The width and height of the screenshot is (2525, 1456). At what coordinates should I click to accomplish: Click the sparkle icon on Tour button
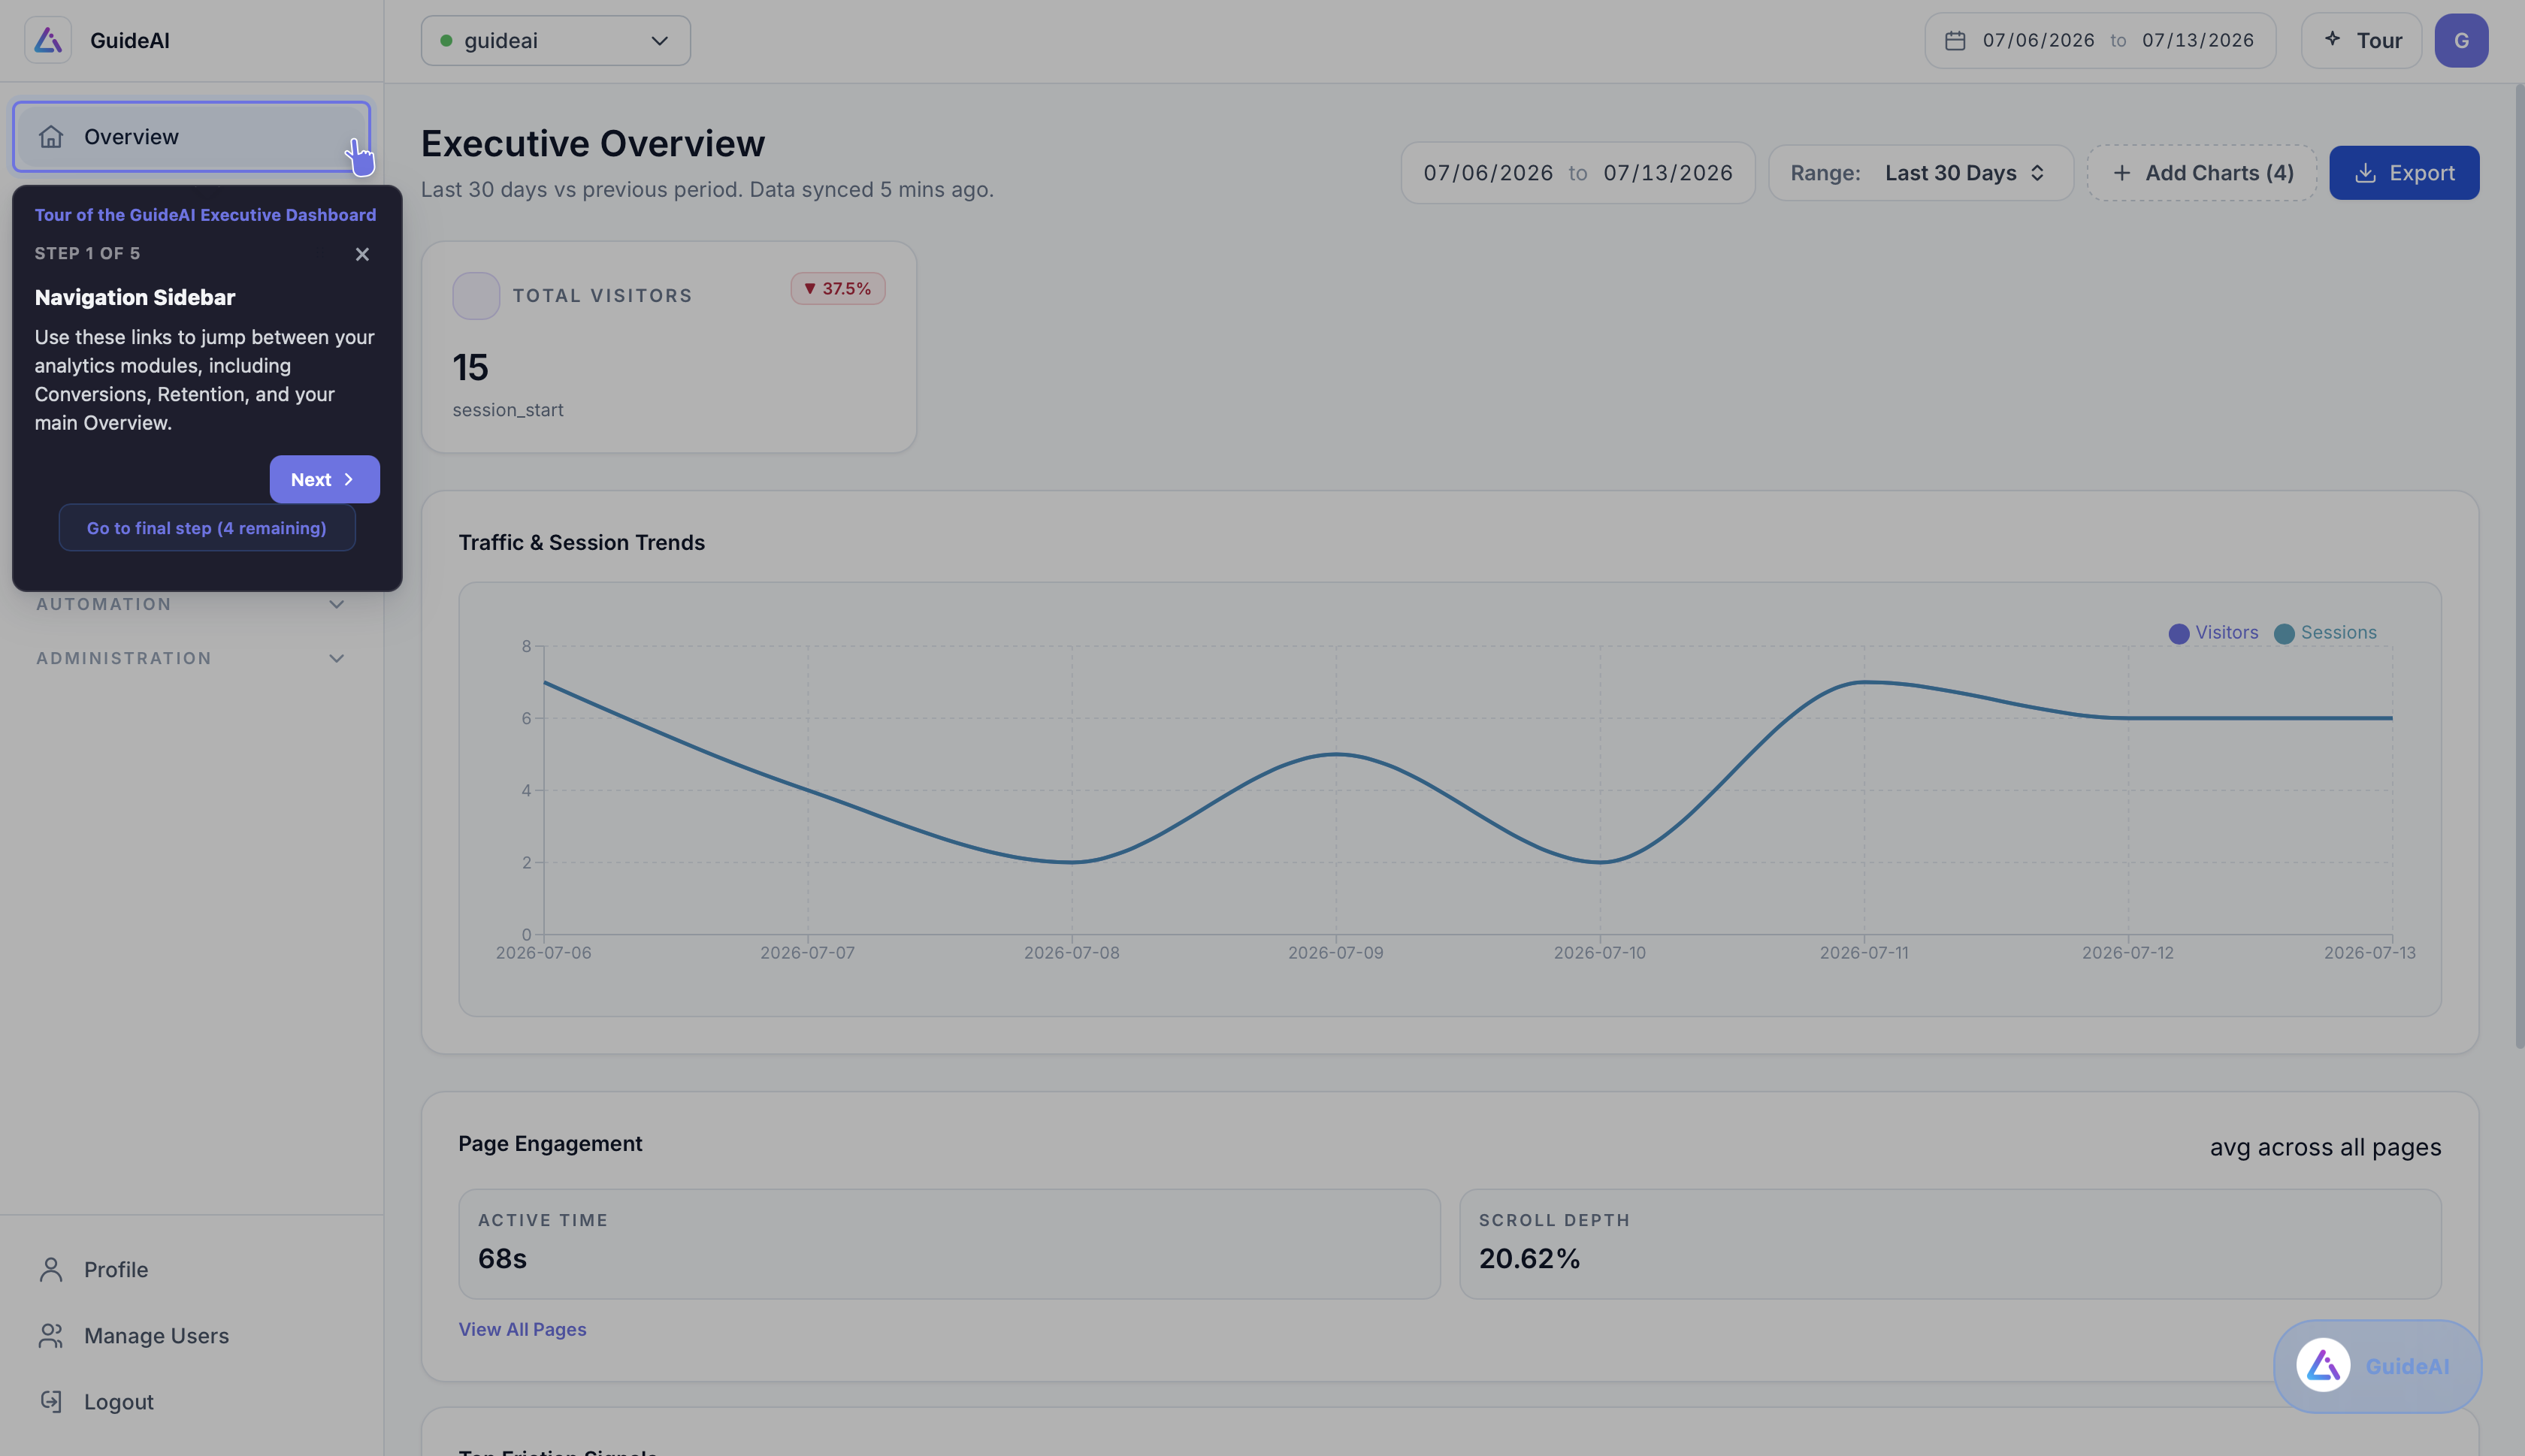[2333, 38]
